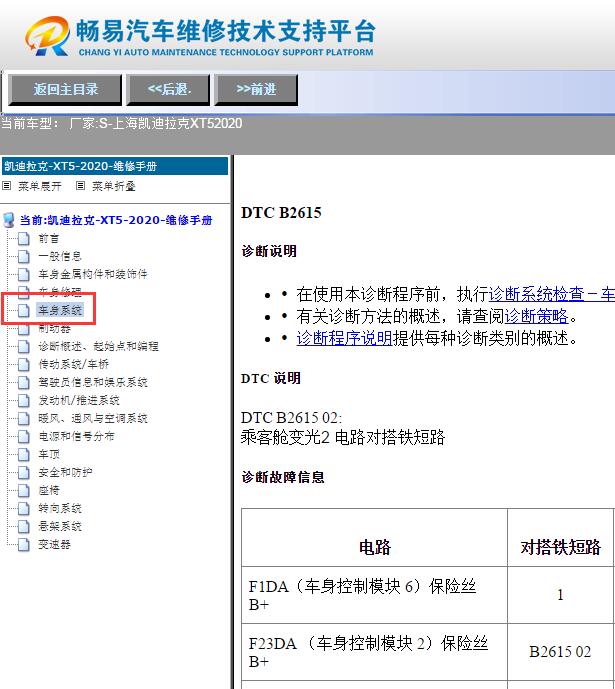The width and height of the screenshot is (615, 689).
Task: Click the table cell containing 1
Action: tap(560, 595)
